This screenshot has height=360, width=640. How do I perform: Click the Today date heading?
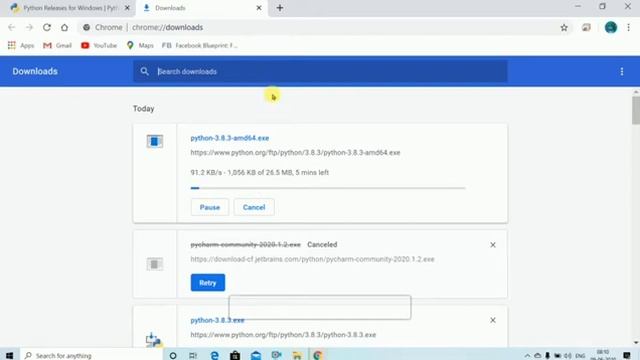143,109
